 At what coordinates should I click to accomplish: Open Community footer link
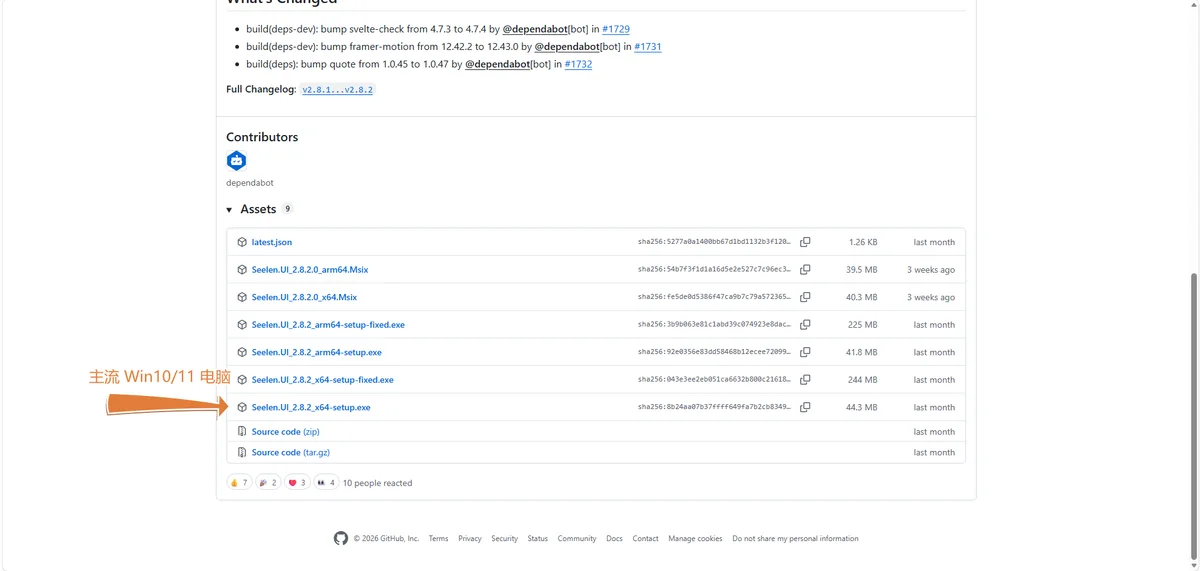(x=577, y=538)
